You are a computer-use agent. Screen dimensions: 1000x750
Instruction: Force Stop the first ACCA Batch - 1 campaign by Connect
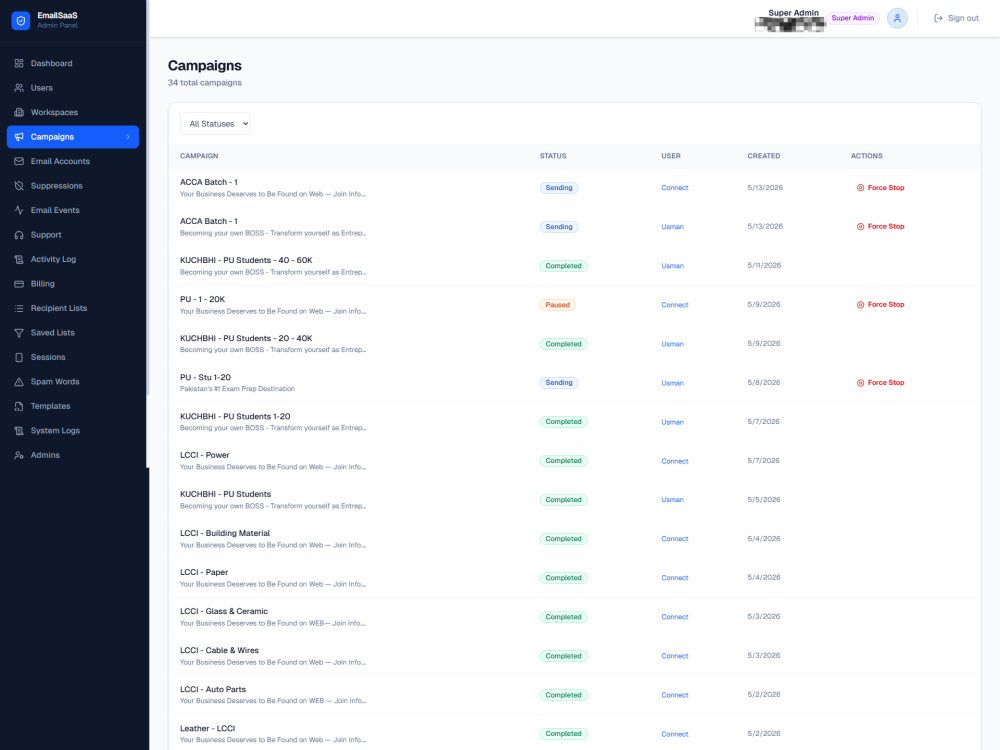[x=880, y=188]
